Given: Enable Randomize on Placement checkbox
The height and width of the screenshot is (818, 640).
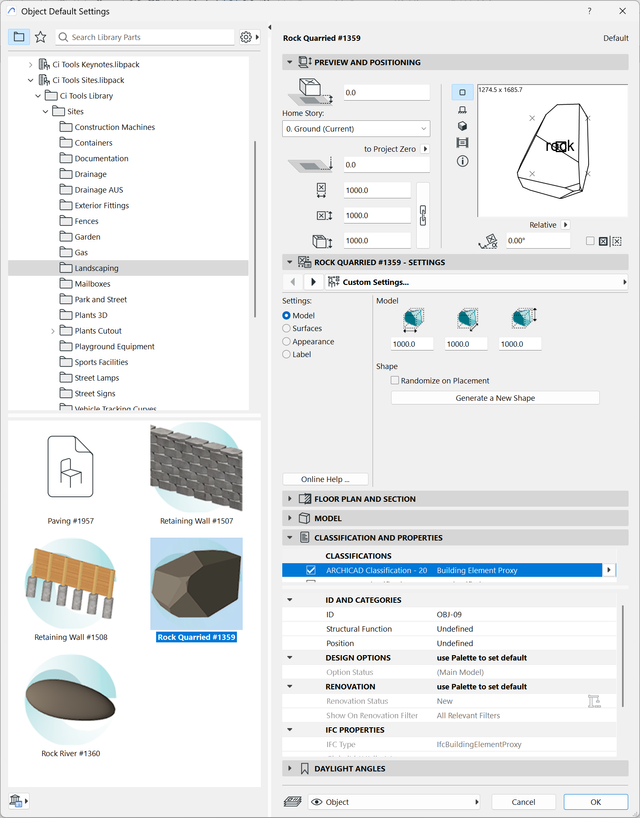Looking at the screenshot, I should pos(395,380).
